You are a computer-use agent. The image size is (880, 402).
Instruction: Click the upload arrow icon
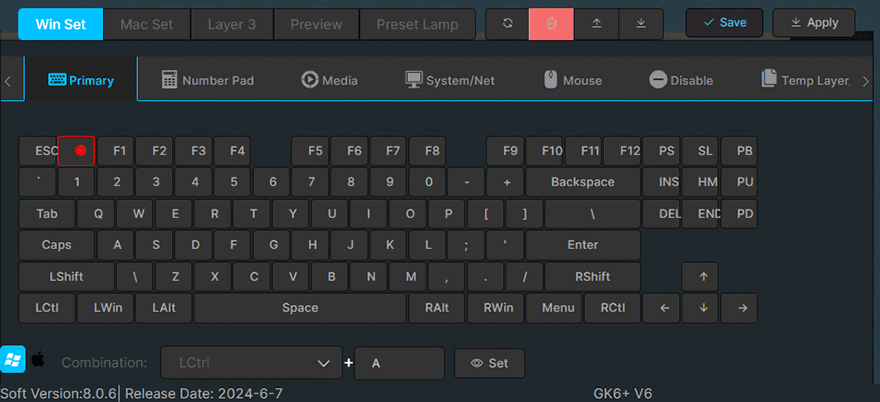pyautogui.click(x=597, y=24)
